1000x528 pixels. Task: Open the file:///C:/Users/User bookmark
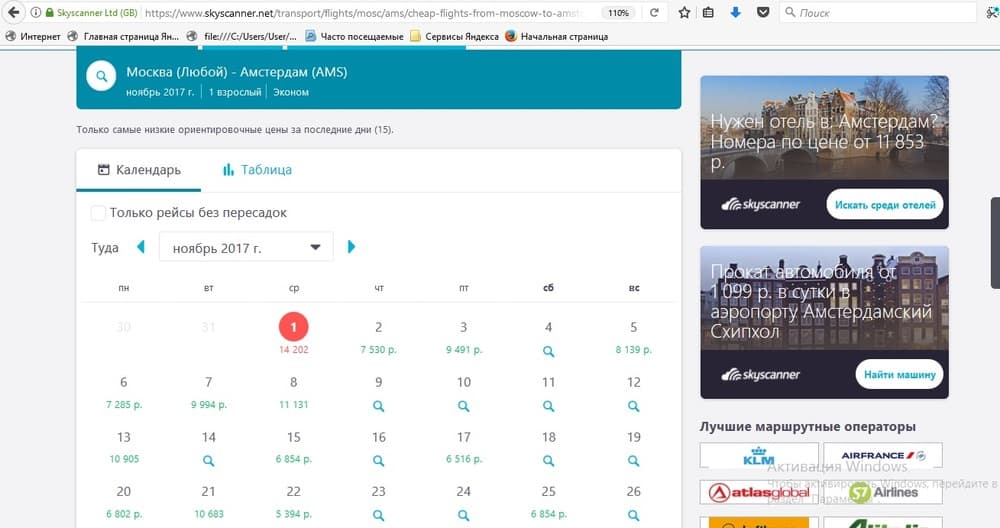click(x=242, y=36)
